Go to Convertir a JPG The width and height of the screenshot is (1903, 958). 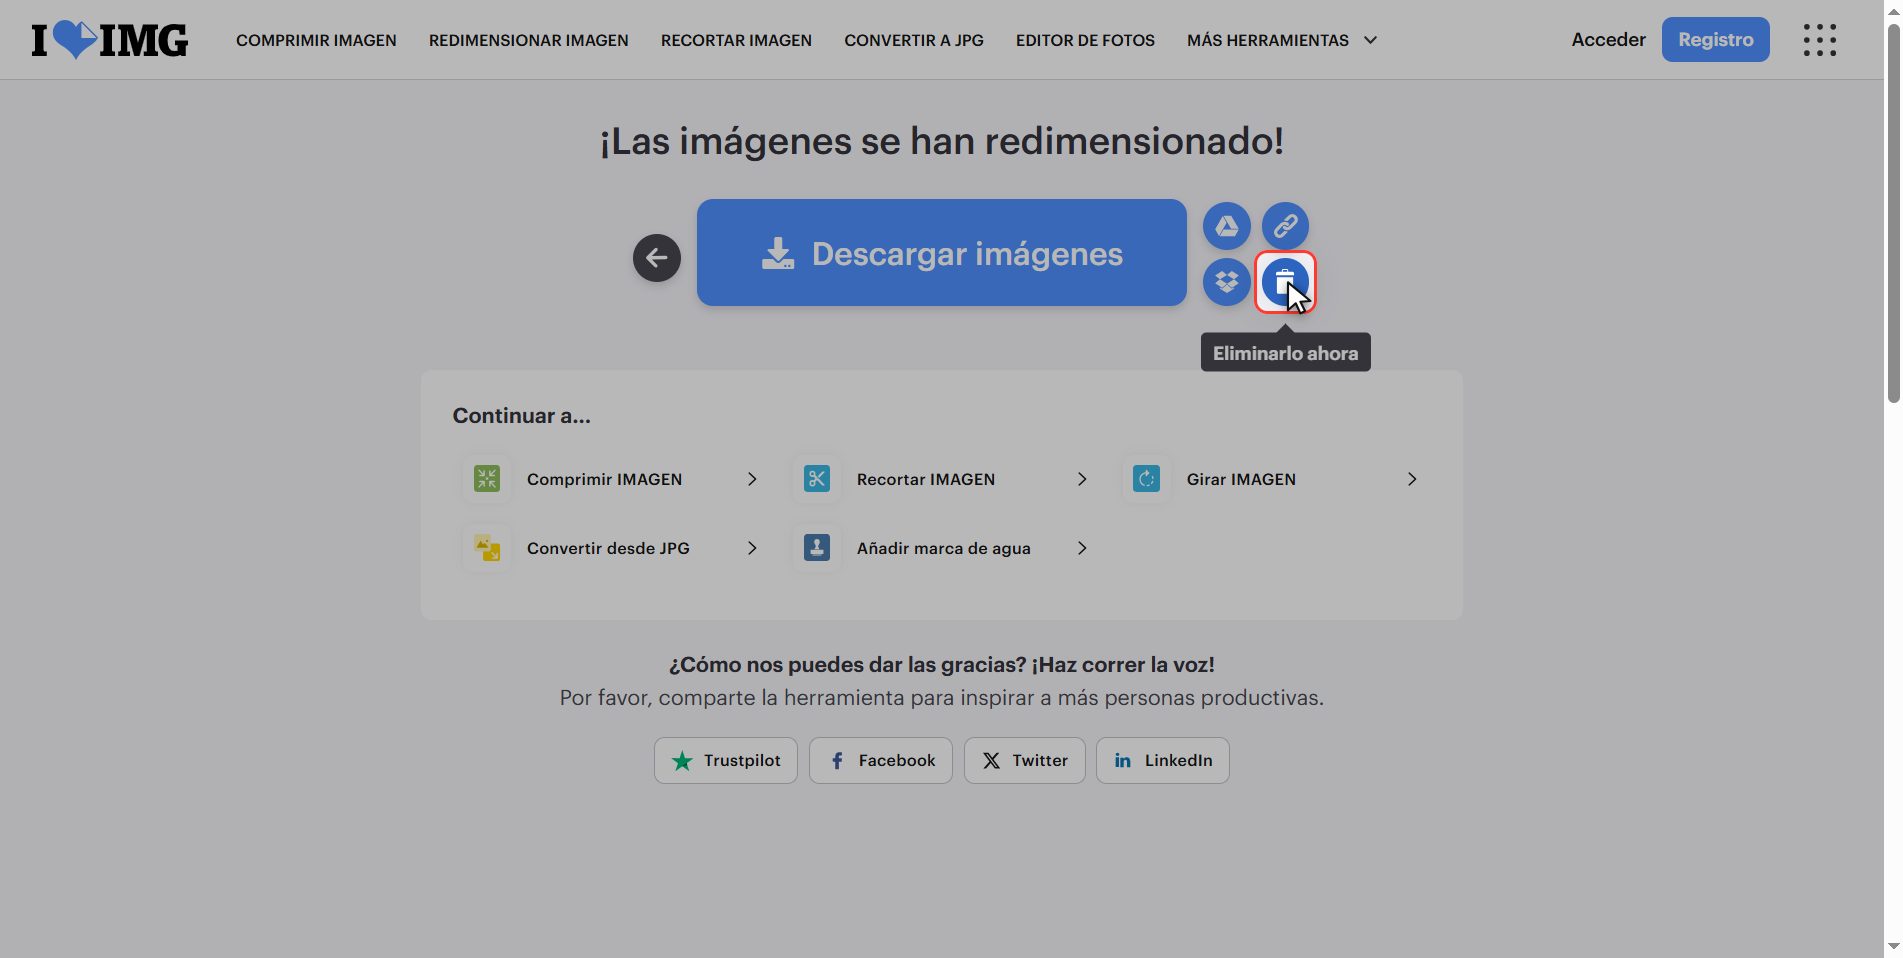914,40
